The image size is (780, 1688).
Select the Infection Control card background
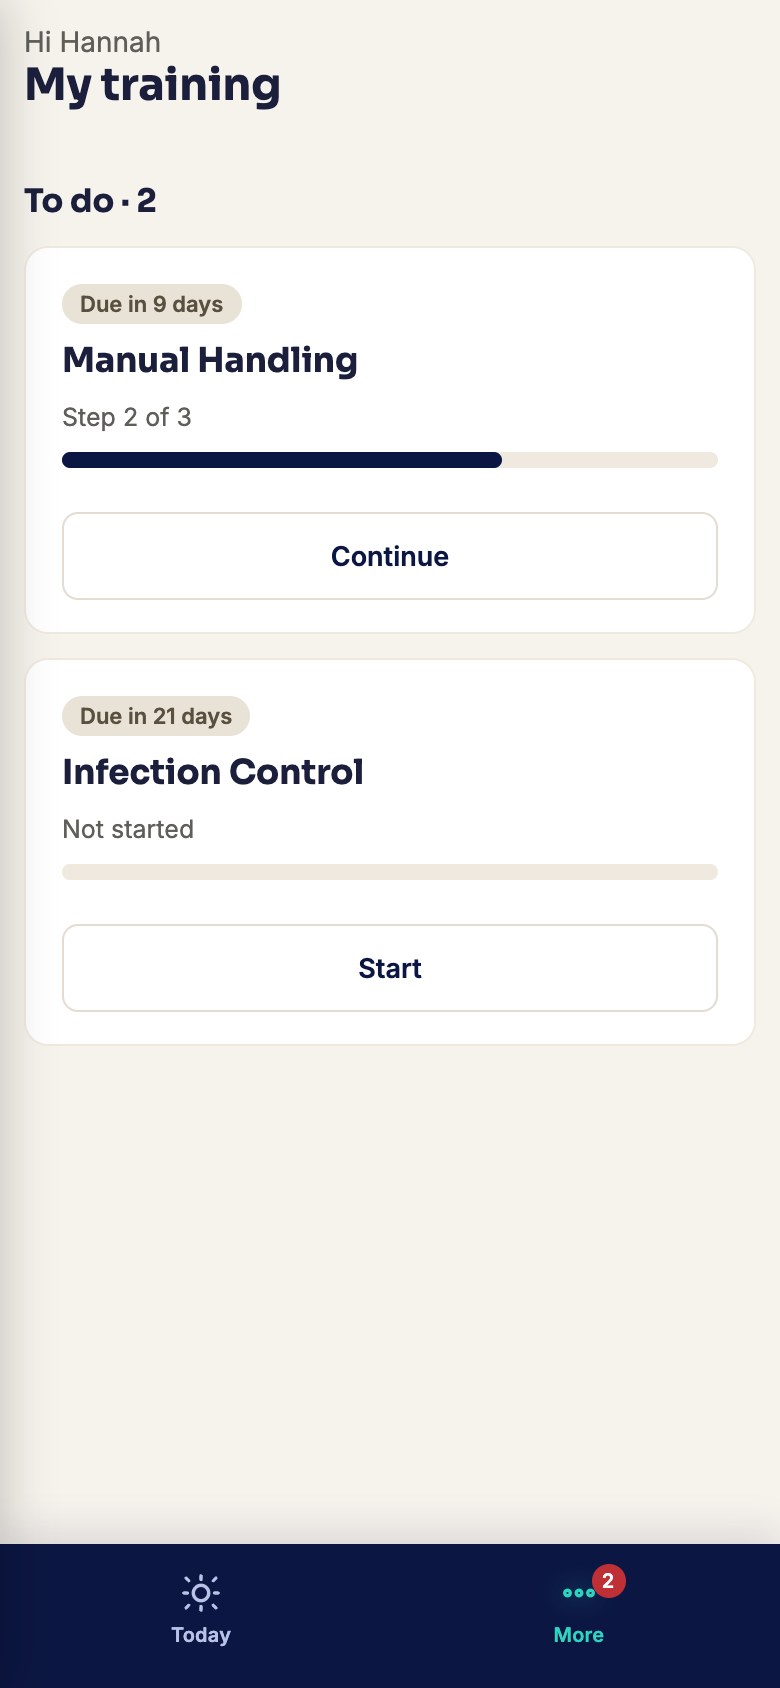pos(390,852)
